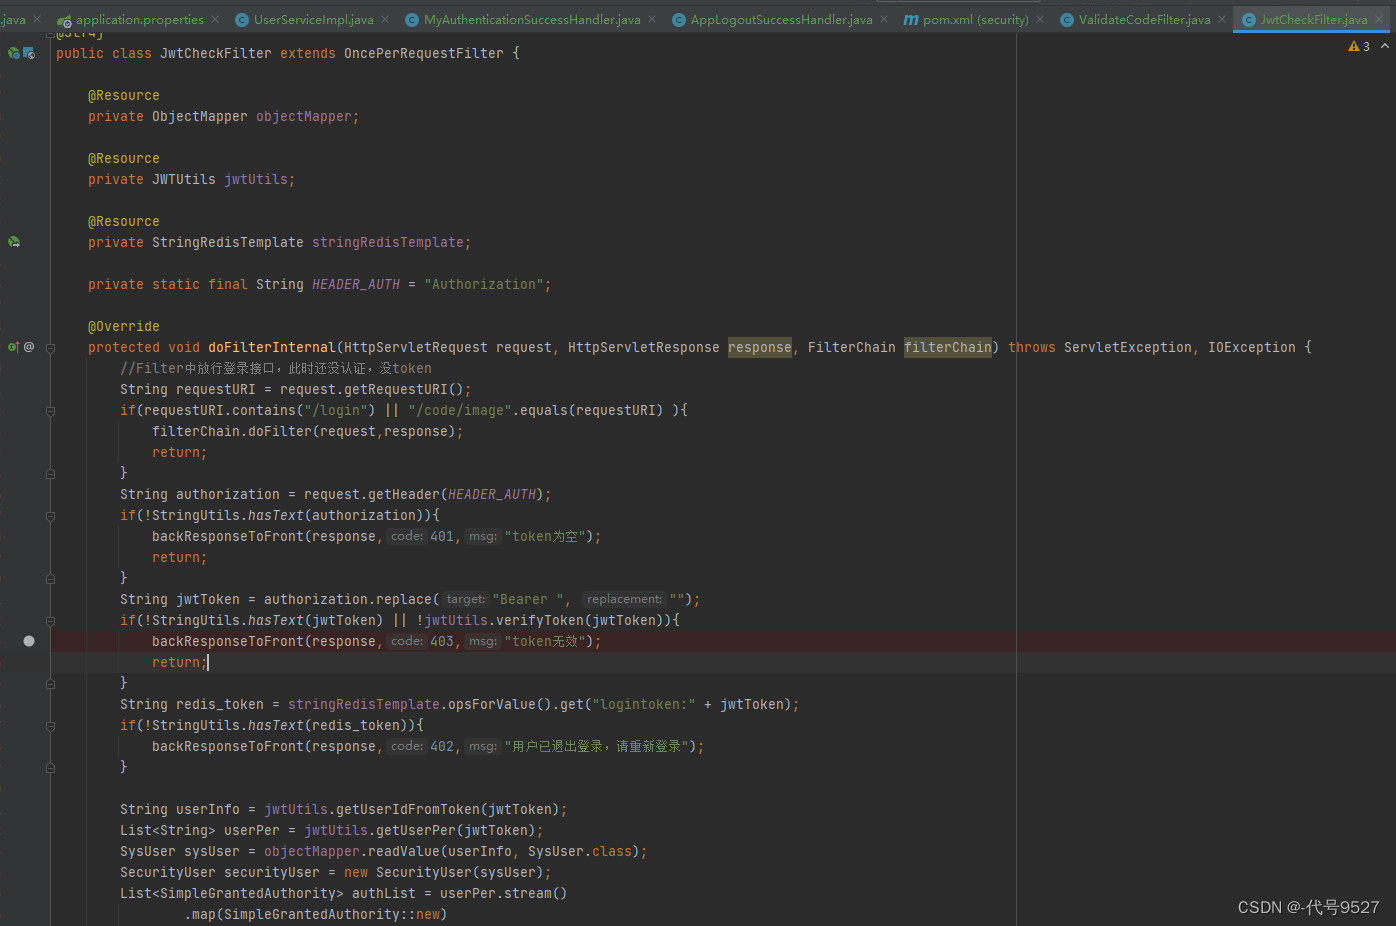Viewport: 1396px width, 926px height.
Task: Close the JwtCheckFilter.java tab
Action: point(1379,19)
